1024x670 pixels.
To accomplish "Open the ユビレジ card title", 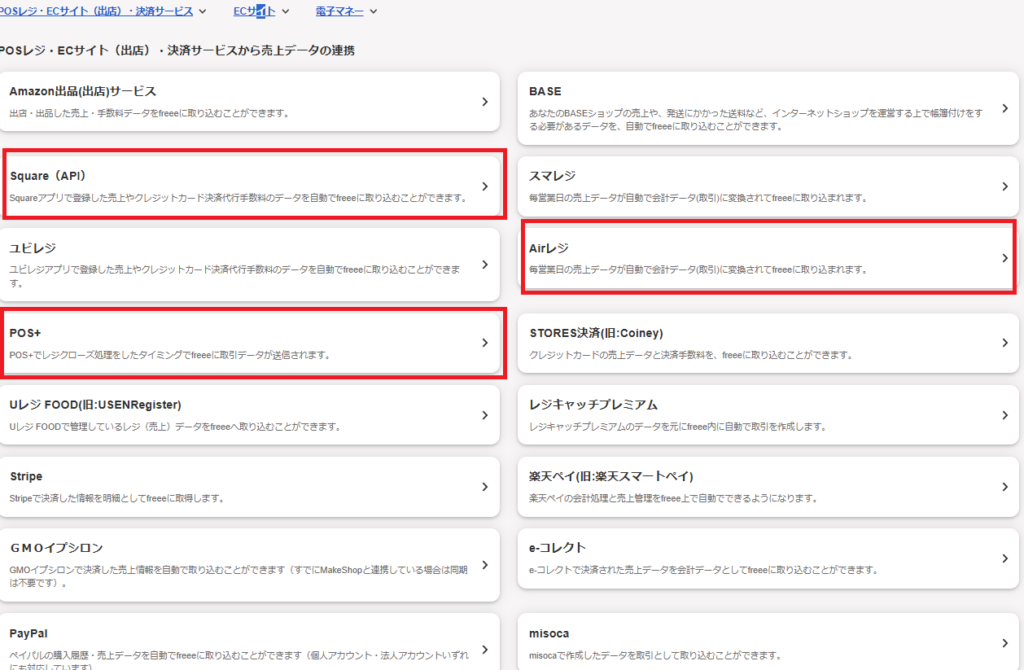I will tap(33, 248).
